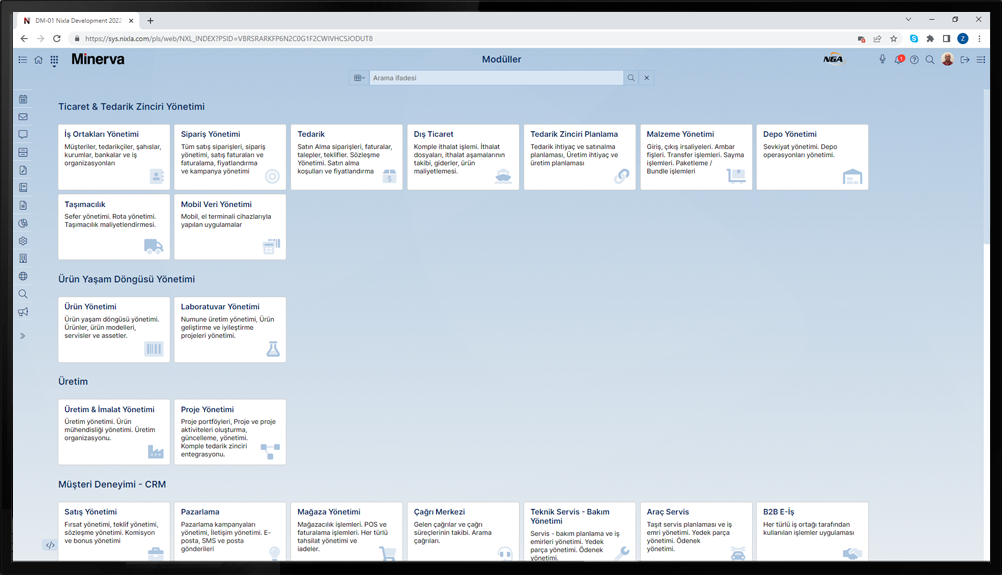Bookmark this page with the star icon
The width and height of the screenshot is (1002, 575).
pyautogui.click(x=893, y=38)
